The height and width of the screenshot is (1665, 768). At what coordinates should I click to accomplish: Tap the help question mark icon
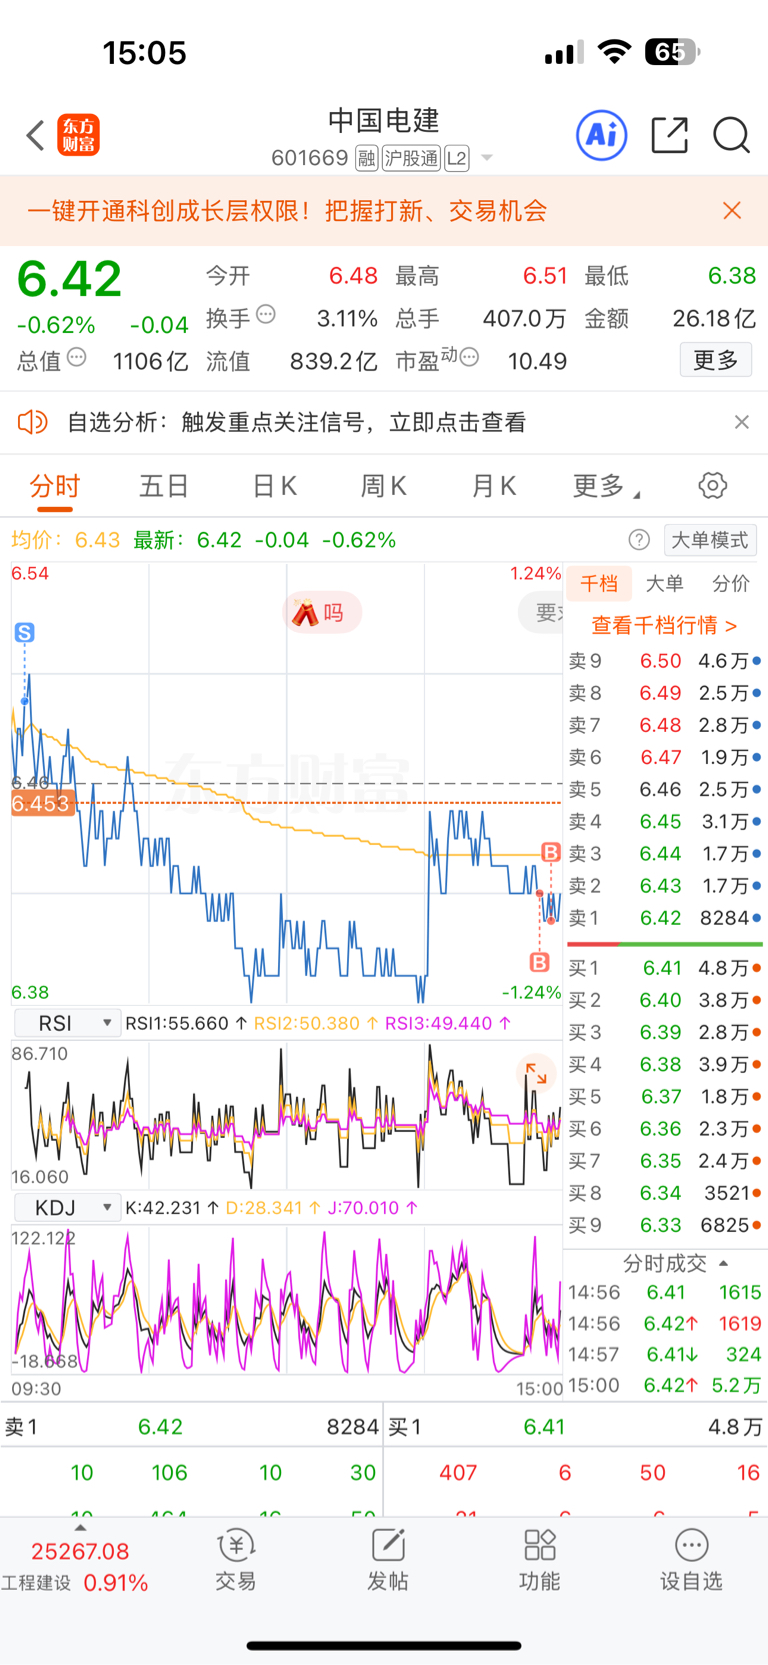pyautogui.click(x=639, y=540)
